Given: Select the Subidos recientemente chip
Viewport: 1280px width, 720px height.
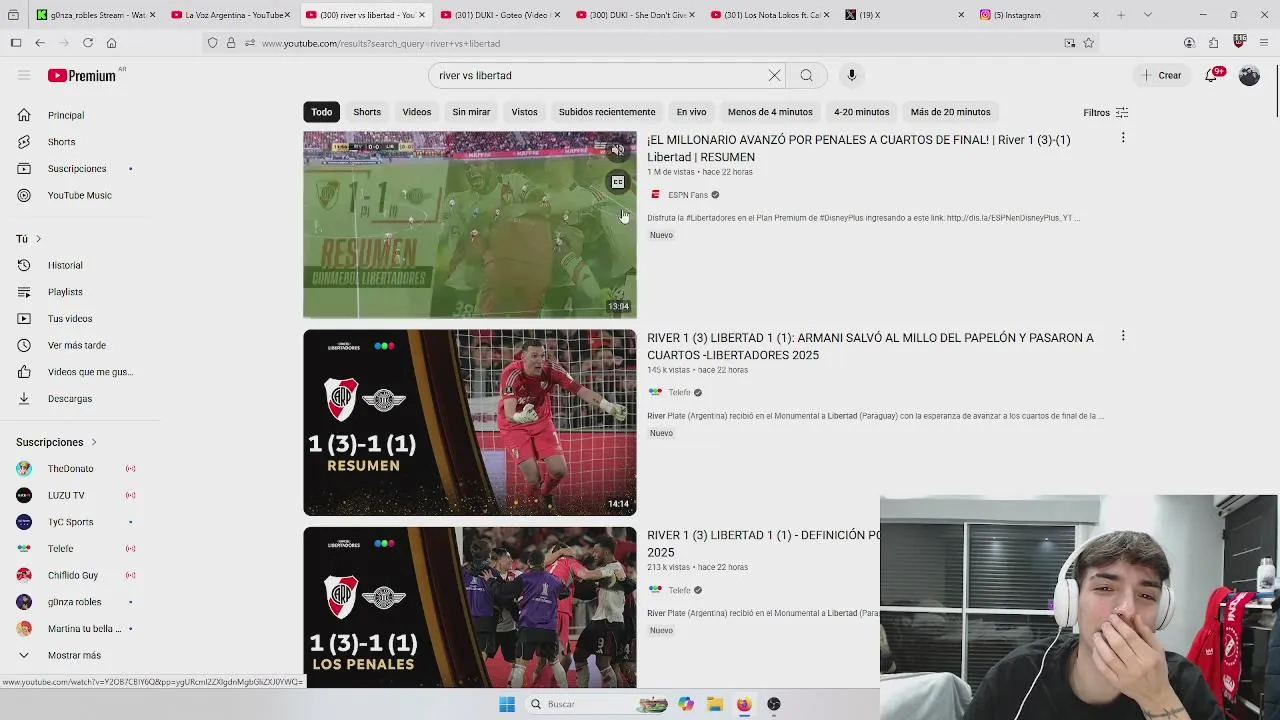Looking at the screenshot, I should tap(607, 112).
